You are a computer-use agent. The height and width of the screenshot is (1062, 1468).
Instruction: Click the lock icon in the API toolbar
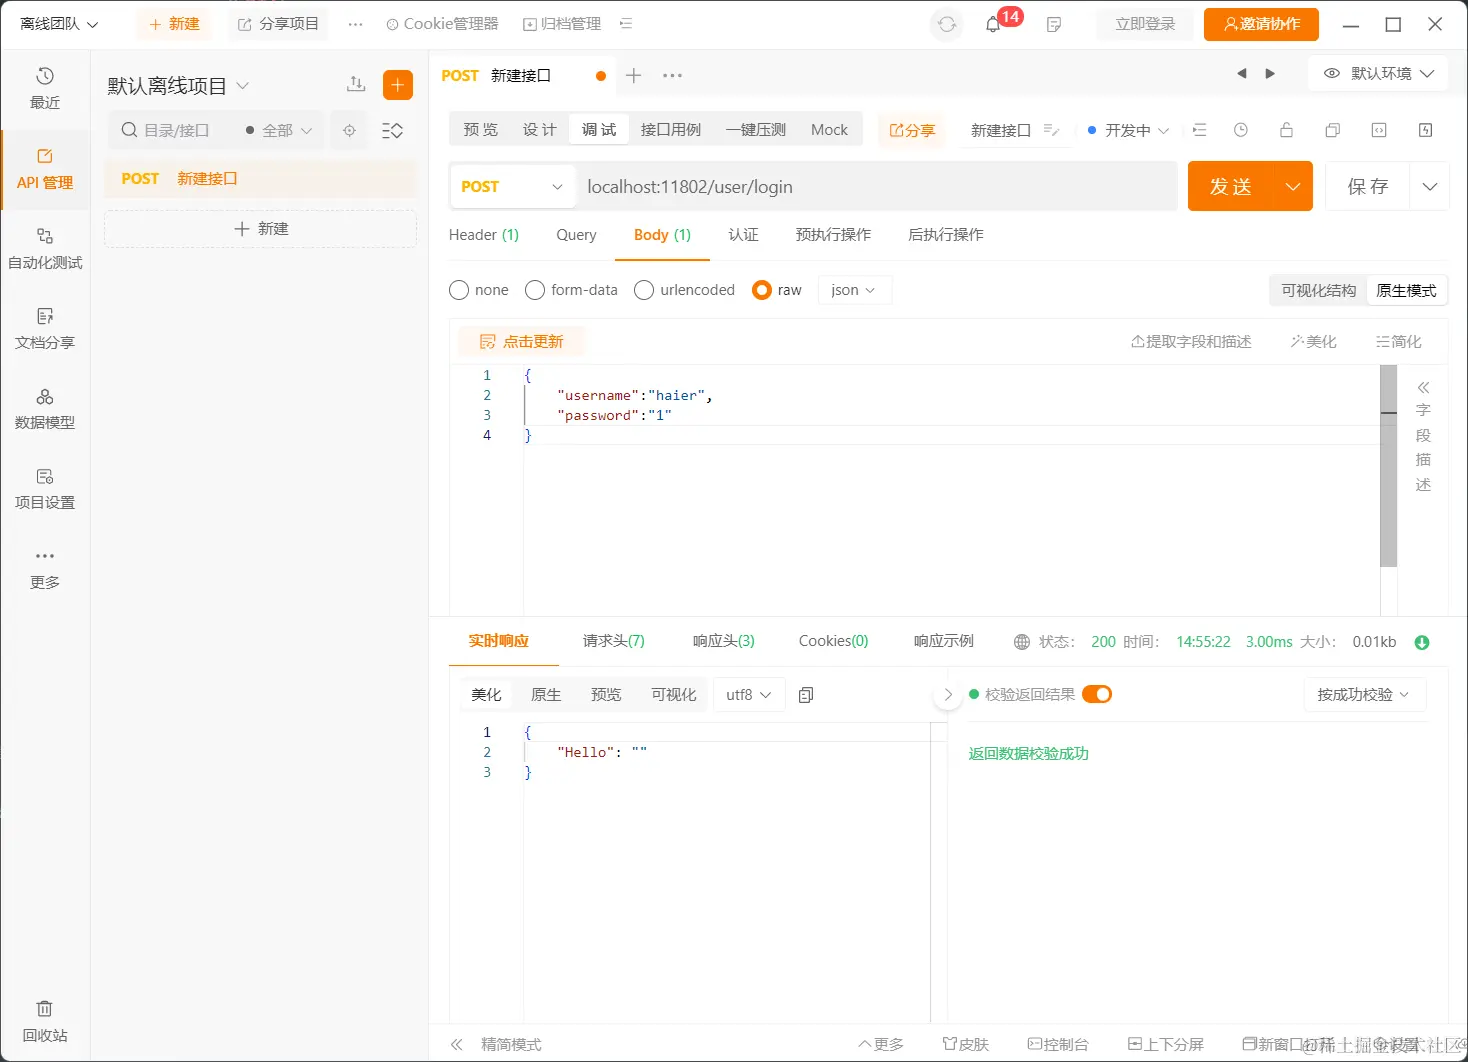click(x=1287, y=130)
